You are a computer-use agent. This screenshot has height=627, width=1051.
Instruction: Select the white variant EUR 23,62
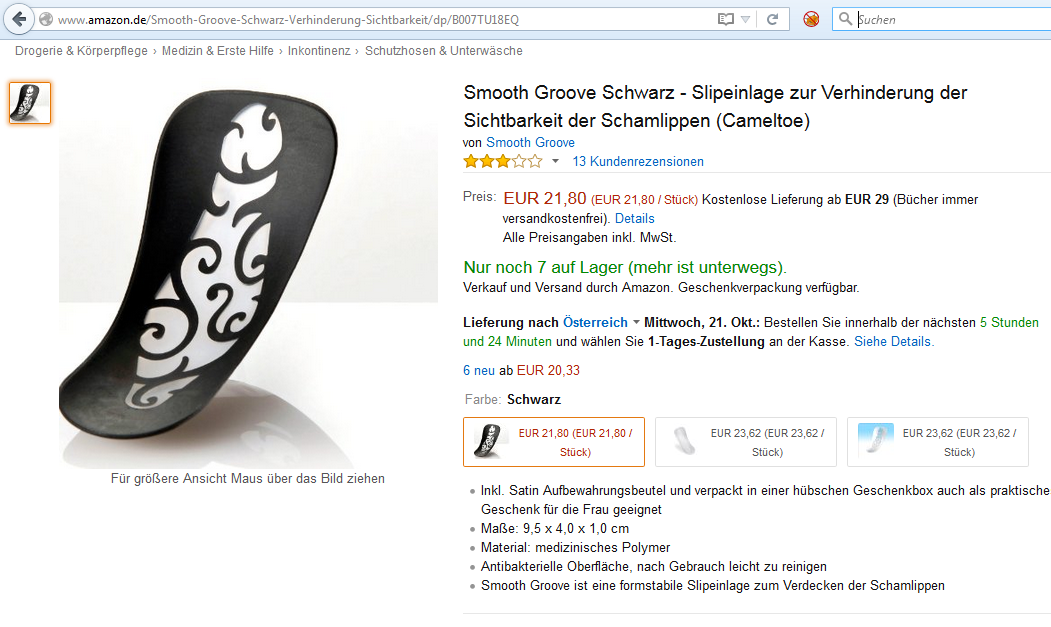coord(745,442)
